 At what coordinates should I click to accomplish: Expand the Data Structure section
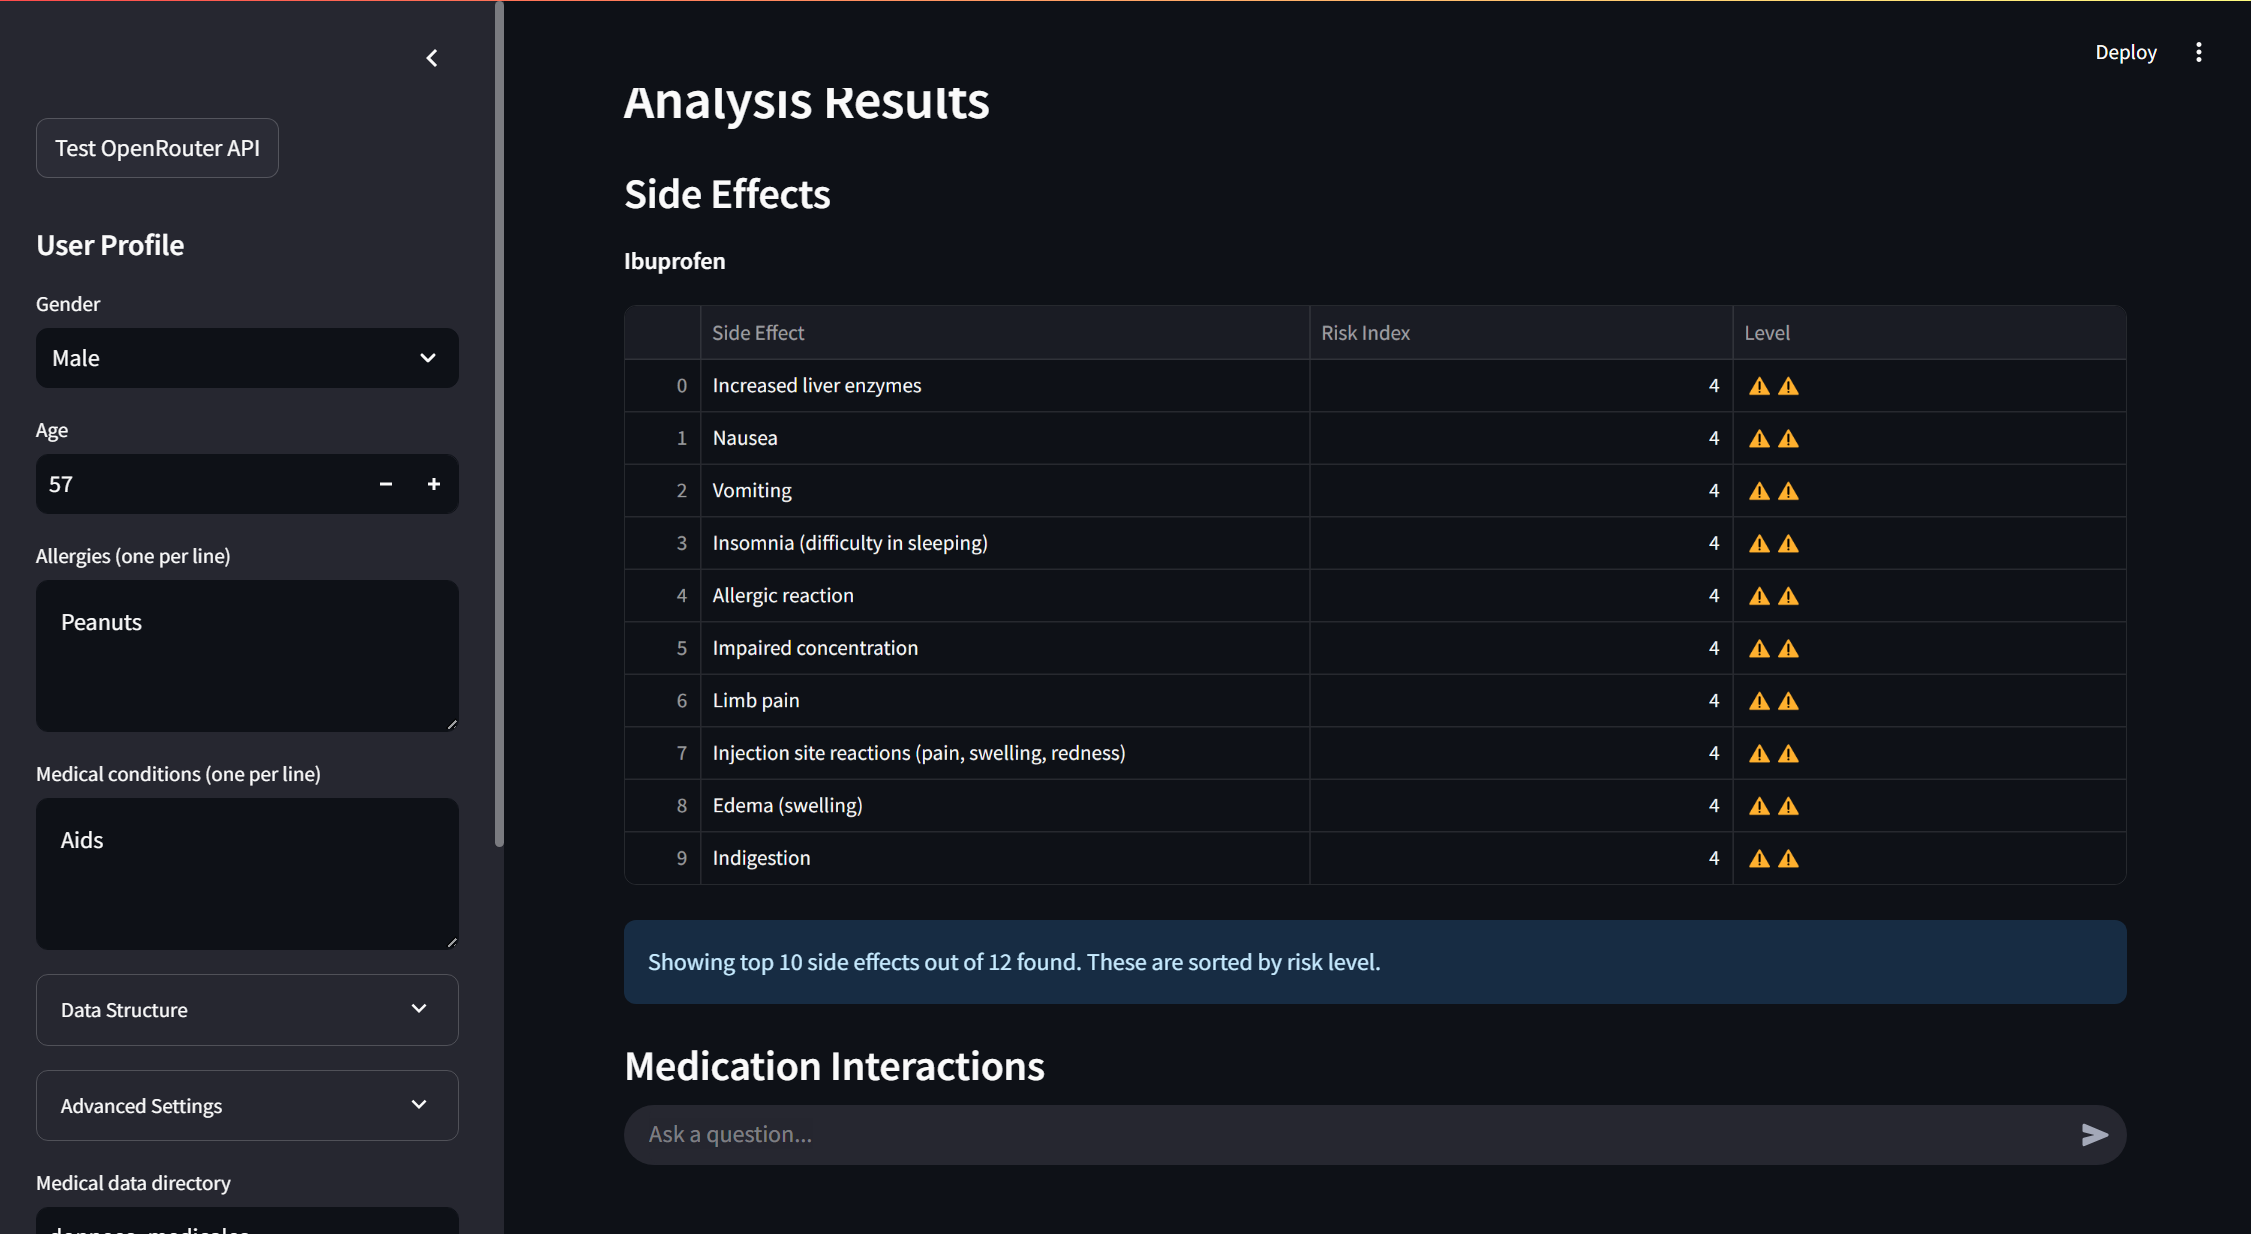tap(247, 1010)
